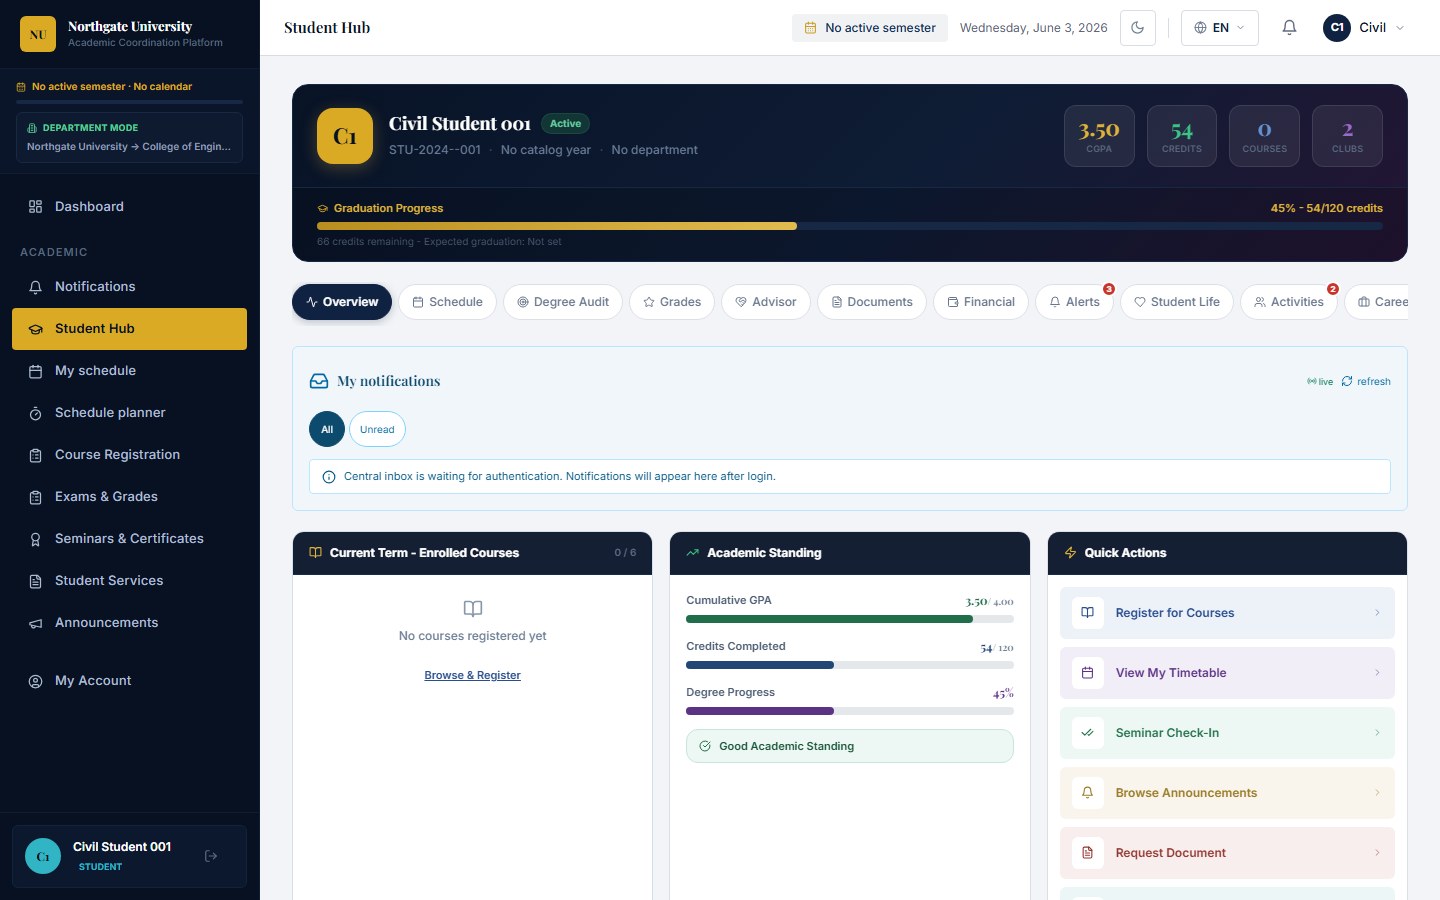Click the My Account user icon
The width and height of the screenshot is (1440, 900).
[35, 681]
